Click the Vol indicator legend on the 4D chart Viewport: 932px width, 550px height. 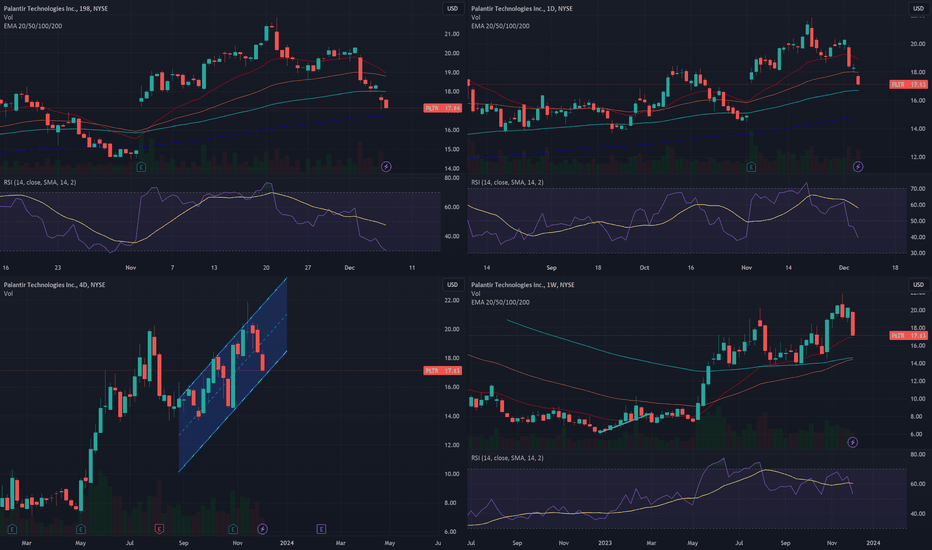click(8, 294)
